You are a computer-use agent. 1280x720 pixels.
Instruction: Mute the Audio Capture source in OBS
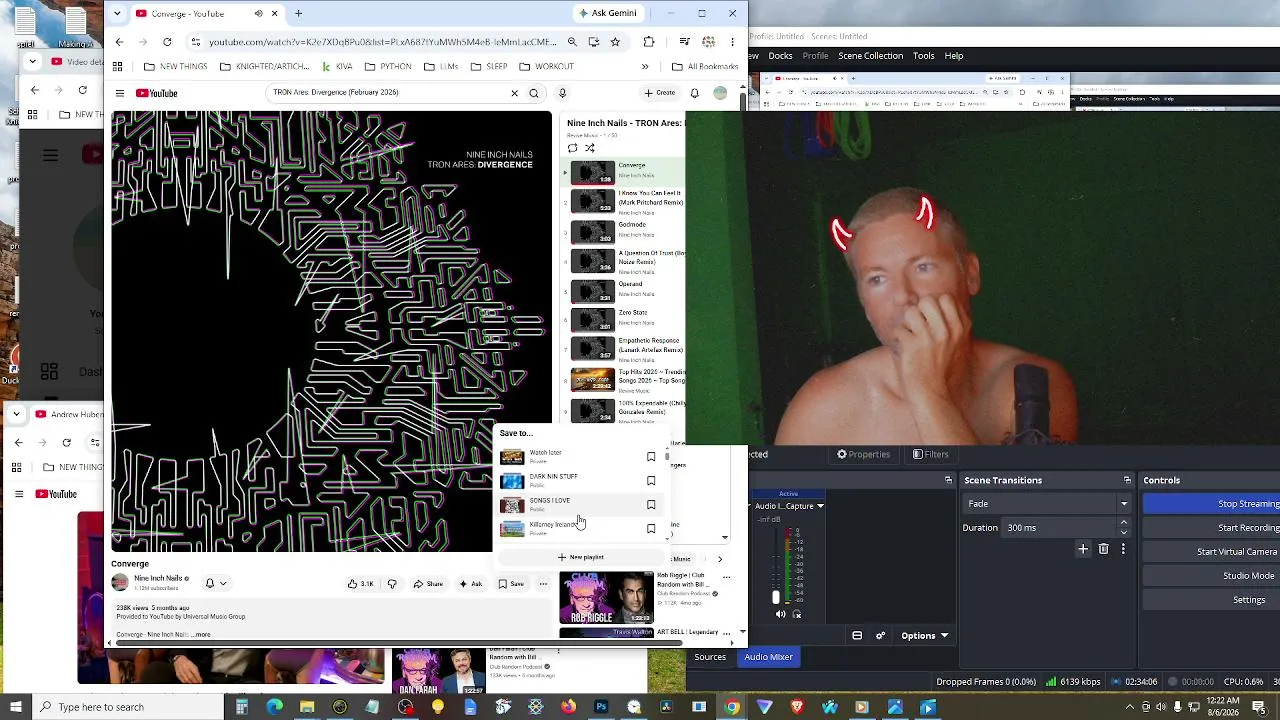pyautogui.click(x=781, y=614)
